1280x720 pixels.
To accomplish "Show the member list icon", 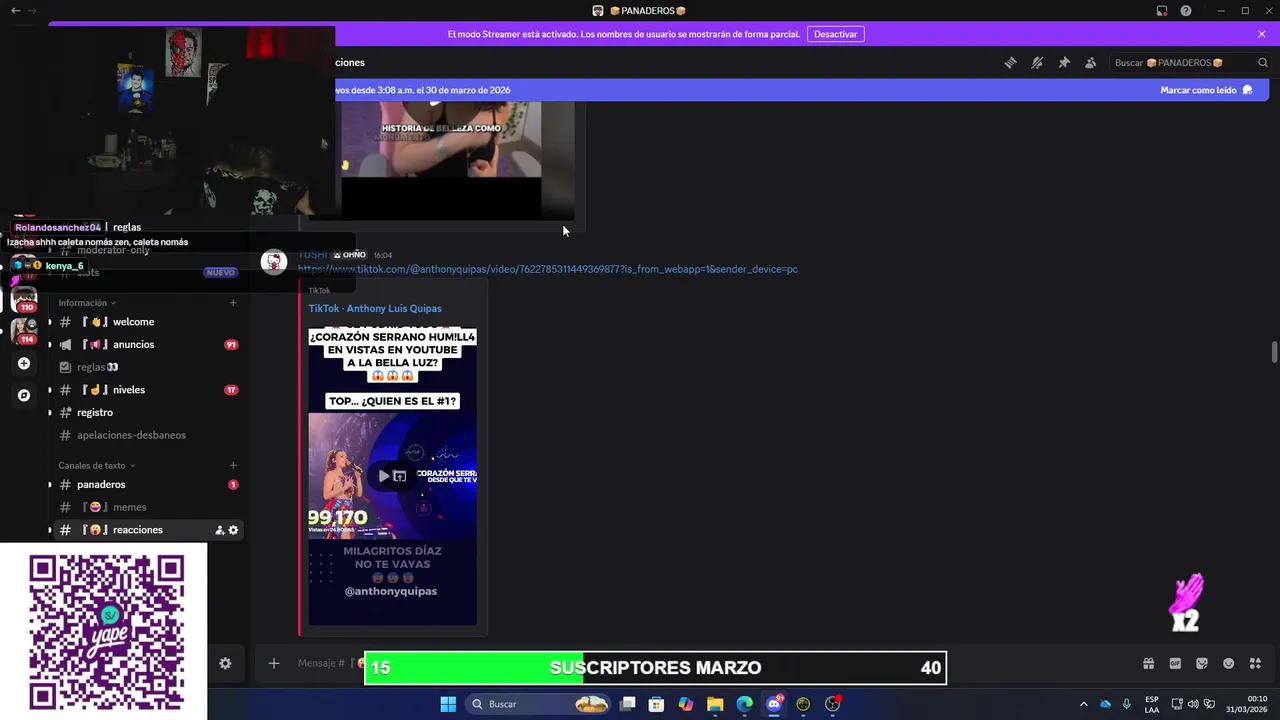I will click(x=1091, y=62).
